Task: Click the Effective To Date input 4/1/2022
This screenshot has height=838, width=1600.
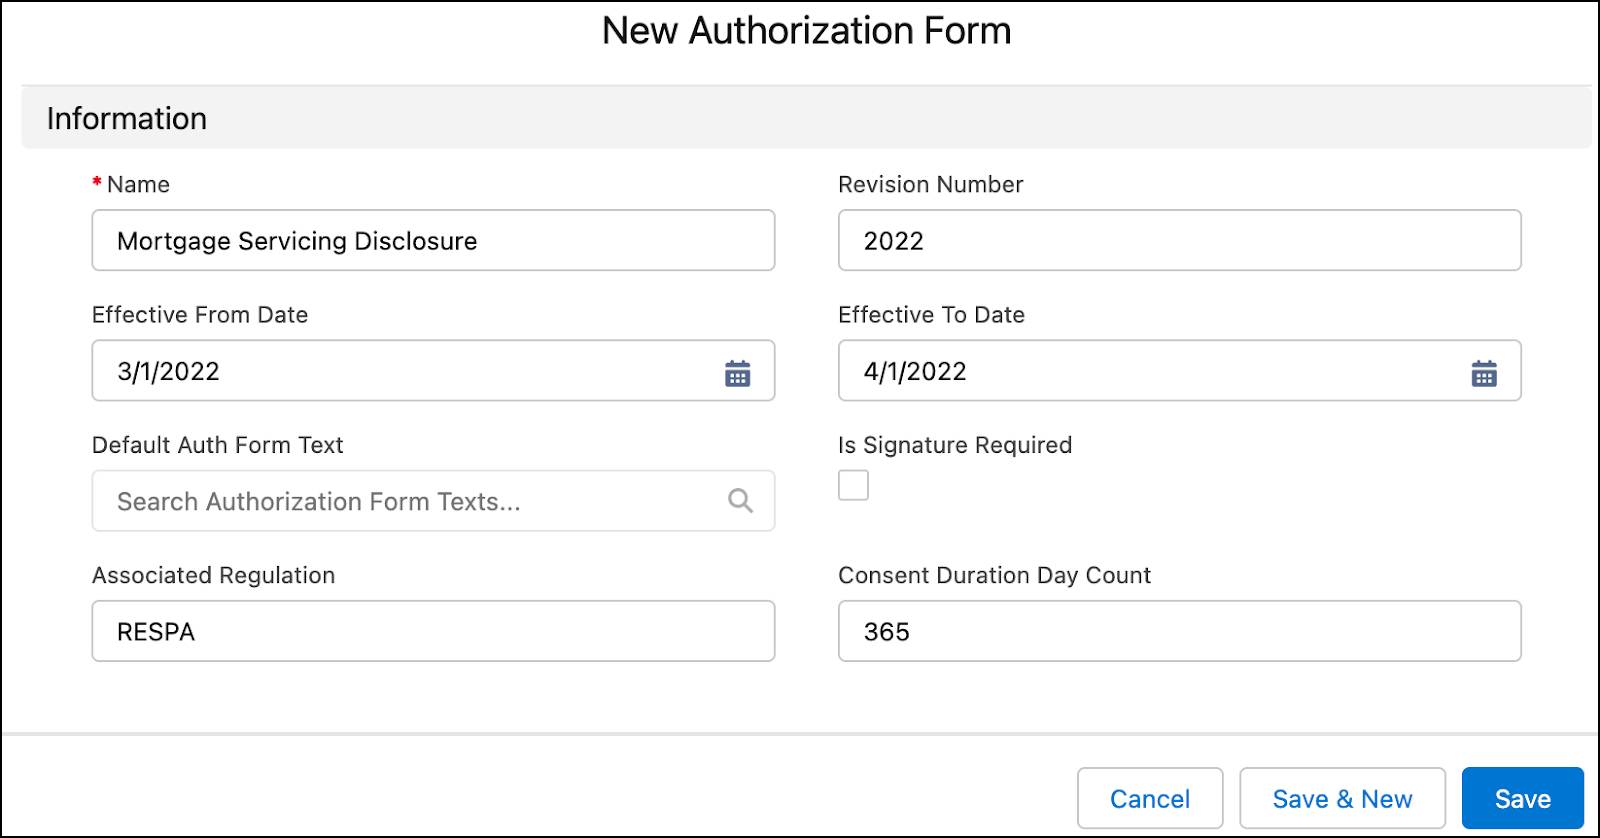Action: point(1179,371)
